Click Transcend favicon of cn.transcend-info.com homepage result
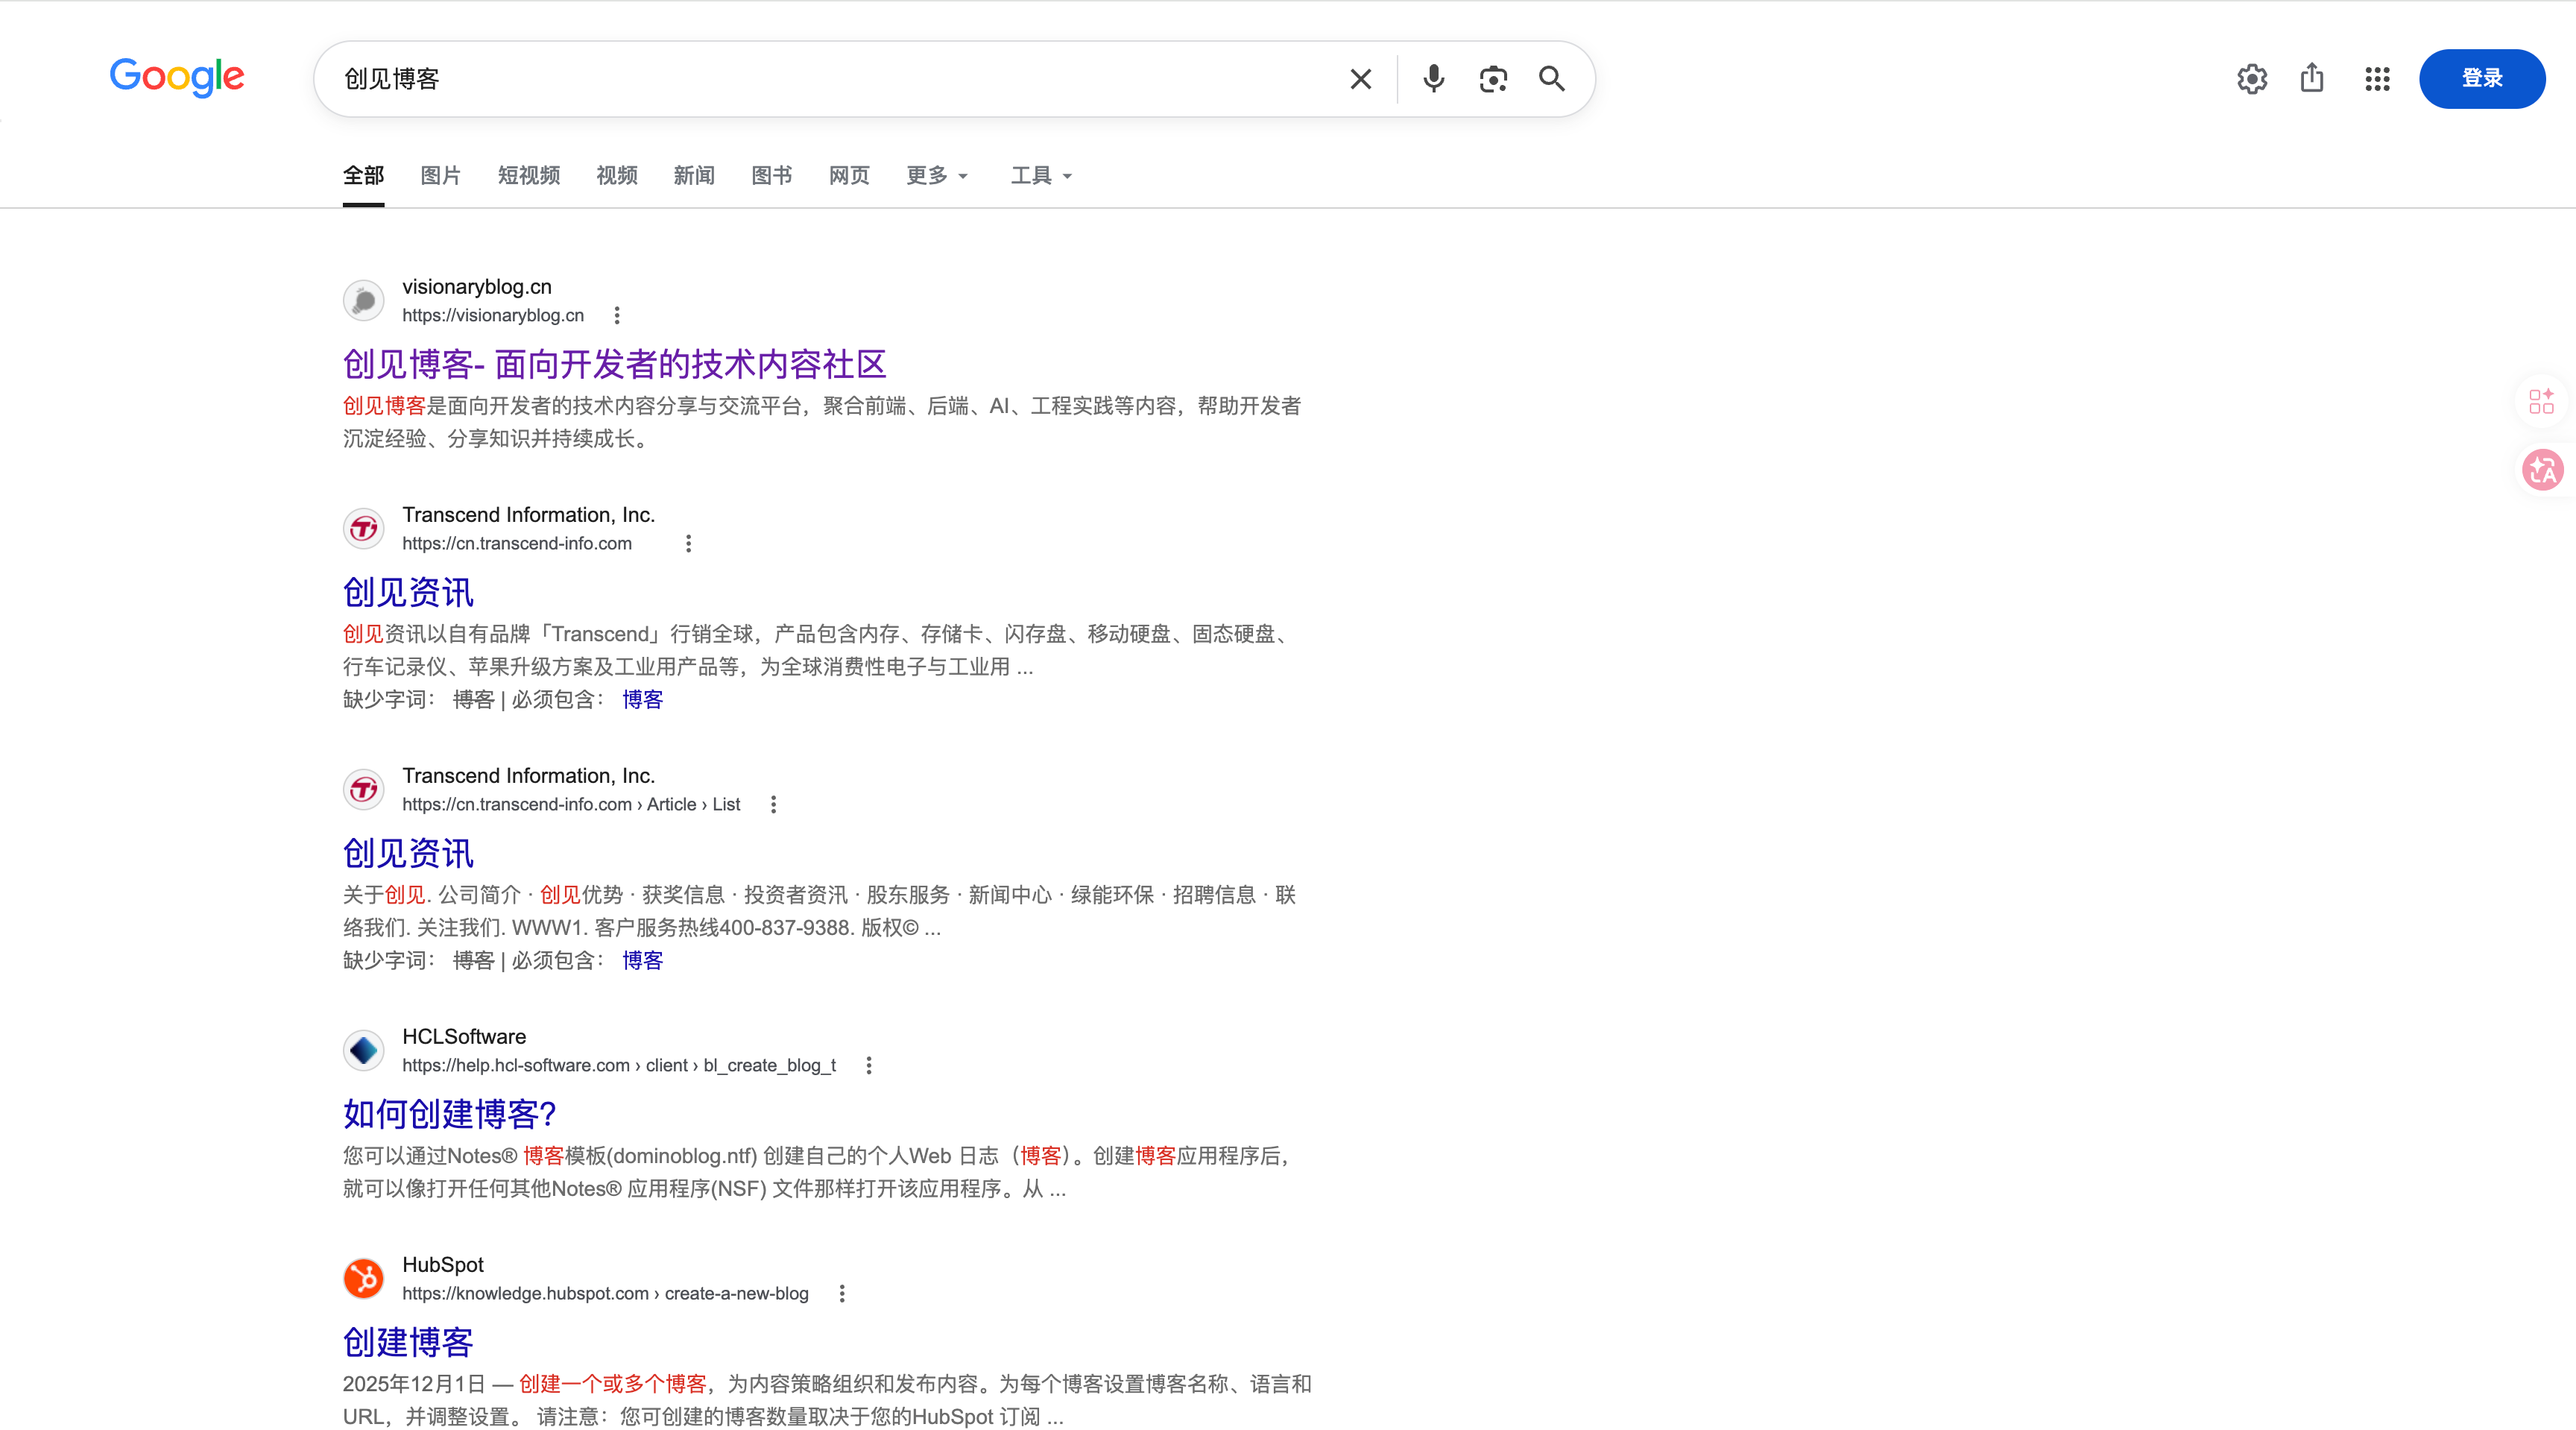This screenshot has width=2576, height=1430. pyautogui.click(x=364, y=528)
